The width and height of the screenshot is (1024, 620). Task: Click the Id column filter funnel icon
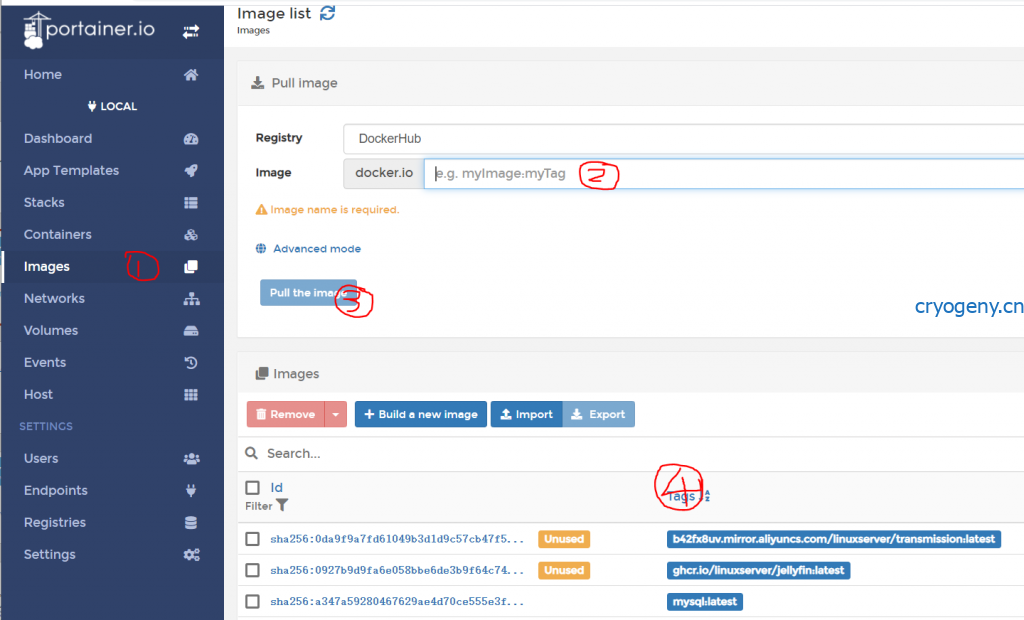click(x=282, y=506)
